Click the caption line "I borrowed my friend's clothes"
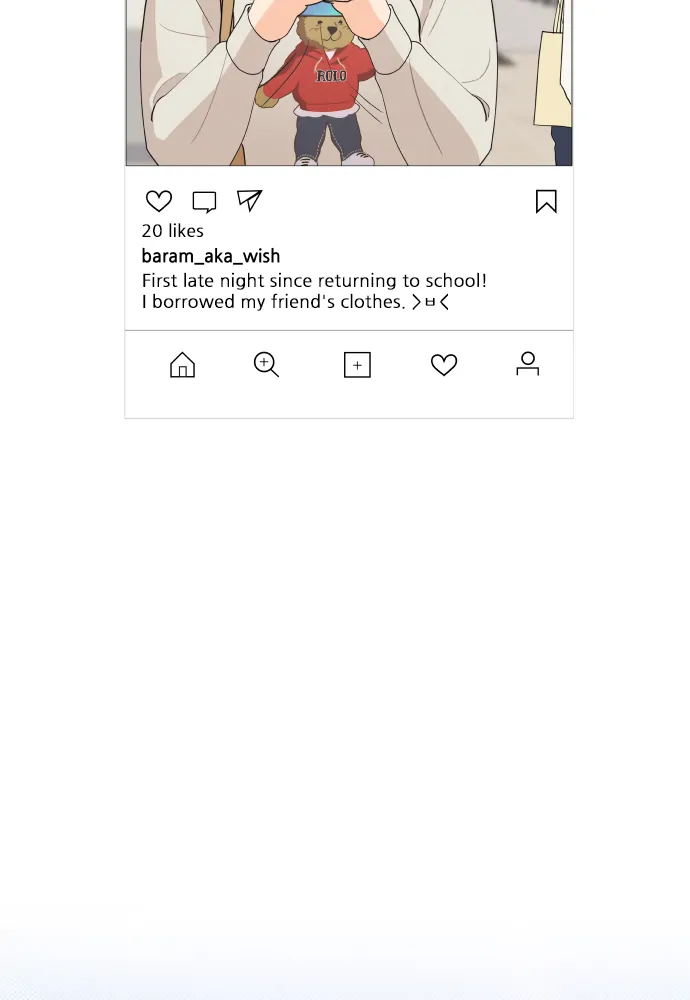This screenshot has width=690, height=1000. 273,301
